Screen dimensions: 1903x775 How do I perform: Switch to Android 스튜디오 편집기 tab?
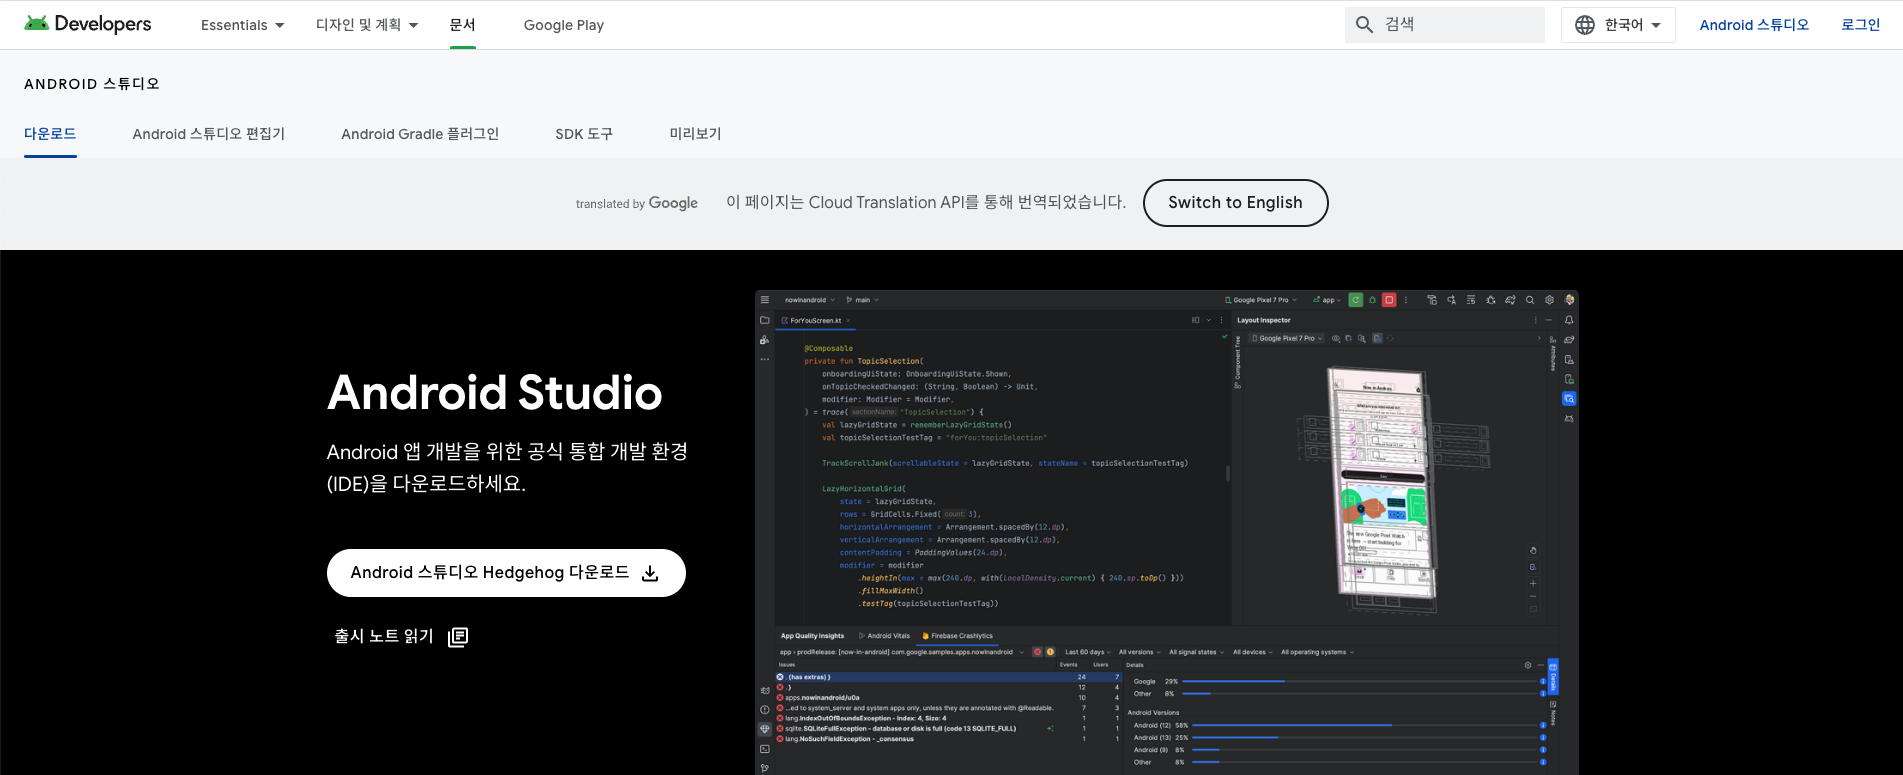(209, 134)
